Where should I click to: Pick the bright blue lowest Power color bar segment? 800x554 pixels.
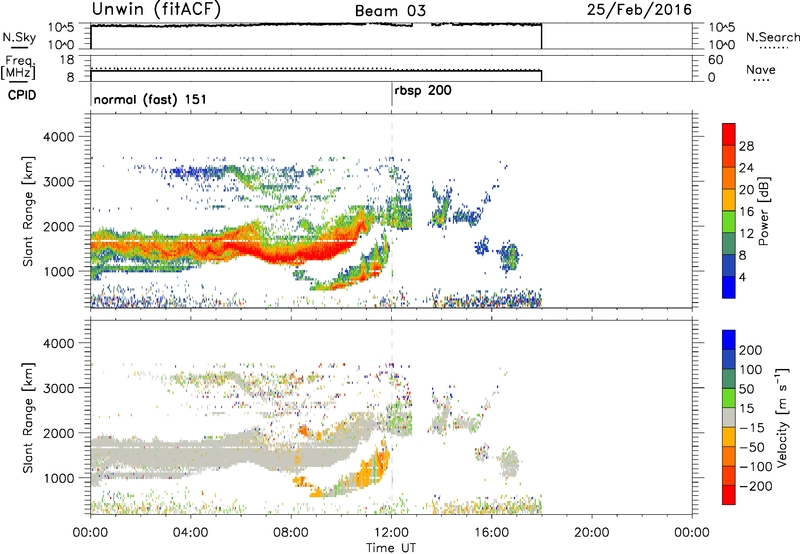click(x=729, y=287)
